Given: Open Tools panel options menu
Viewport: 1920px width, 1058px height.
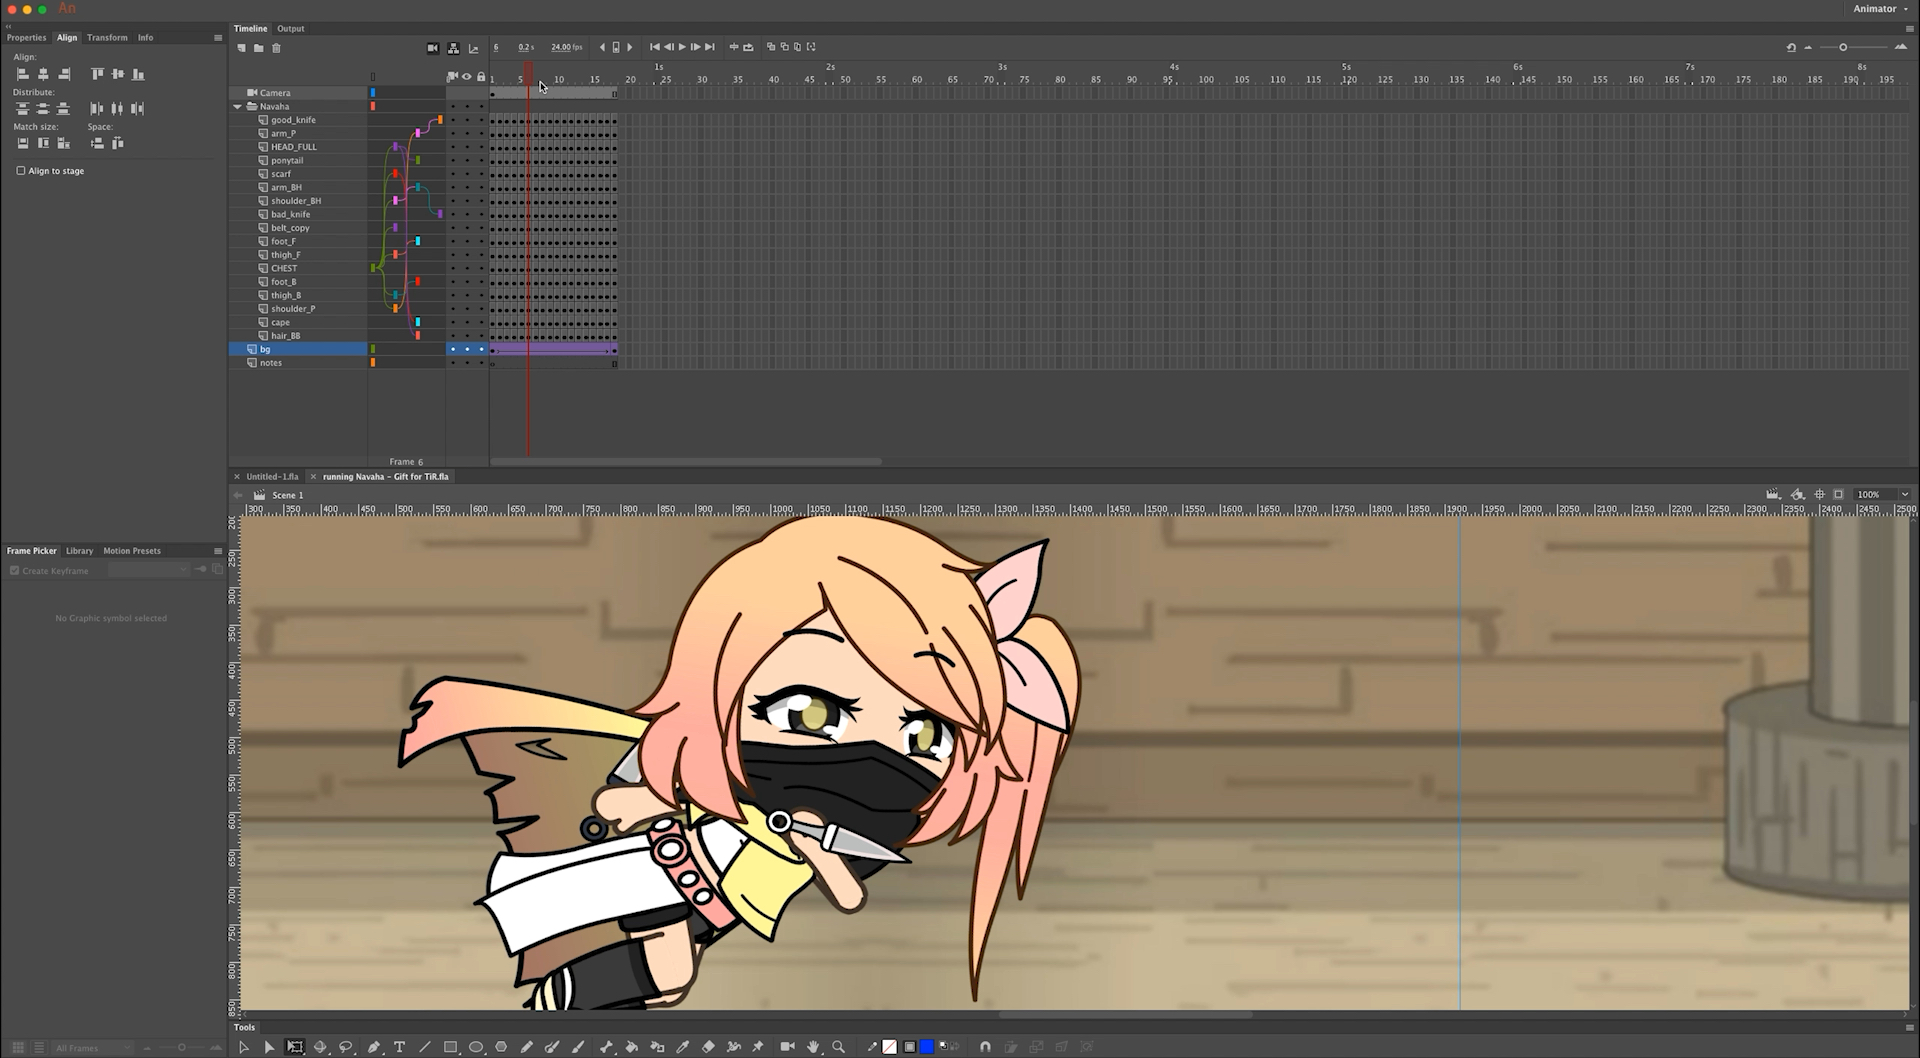Looking at the screenshot, I should [x=1909, y=1027].
